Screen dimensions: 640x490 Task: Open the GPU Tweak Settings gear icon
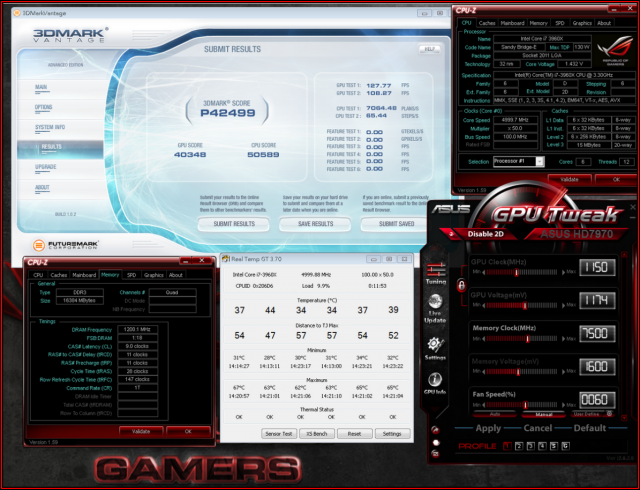click(435, 349)
